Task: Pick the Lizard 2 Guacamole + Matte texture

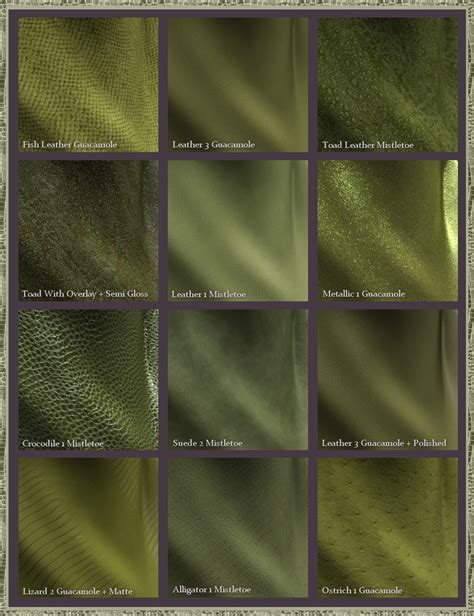Action: pos(88,528)
